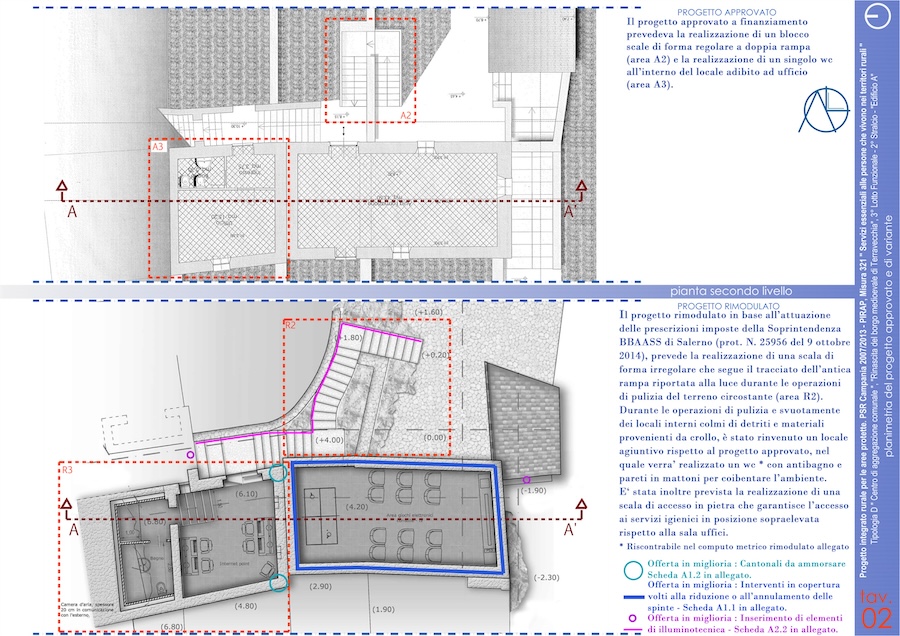This screenshot has width=900, height=636.
Task: Click the cyan circle legend symbol
Action: (630, 569)
